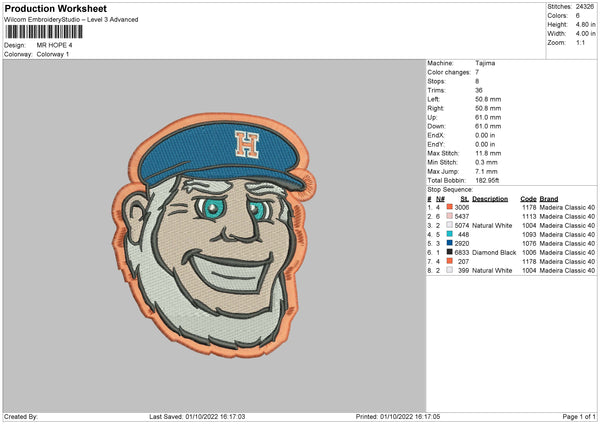This screenshot has height=424, width=600.
Task: Click the Diamond Black color swatch
Action: coord(451,252)
